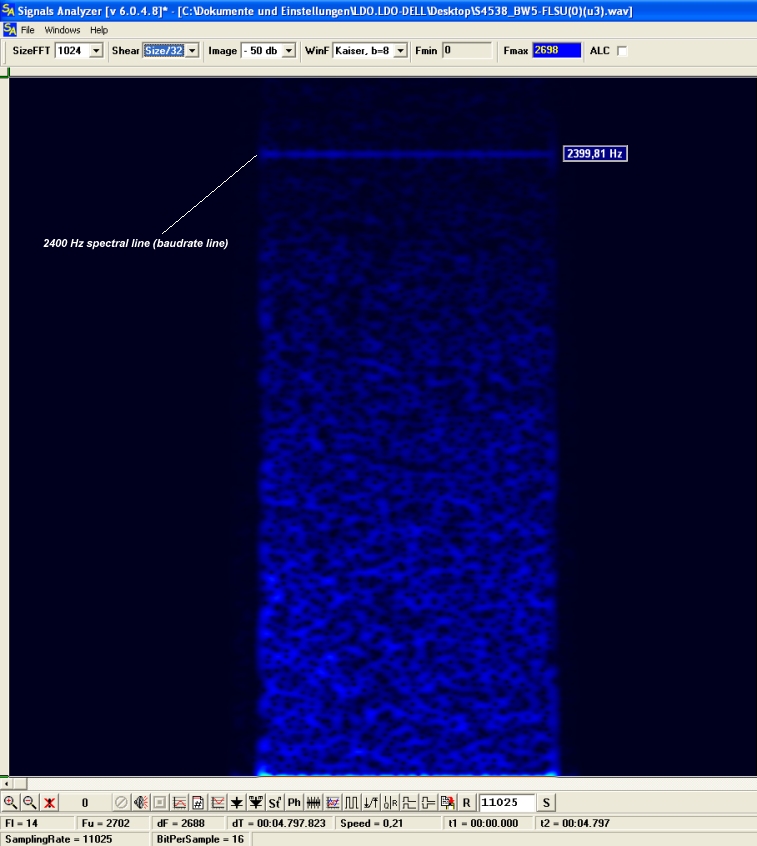Click the zoom in magnifier icon
The height and width of the screenshot is (846, 757).
[10, 802]
